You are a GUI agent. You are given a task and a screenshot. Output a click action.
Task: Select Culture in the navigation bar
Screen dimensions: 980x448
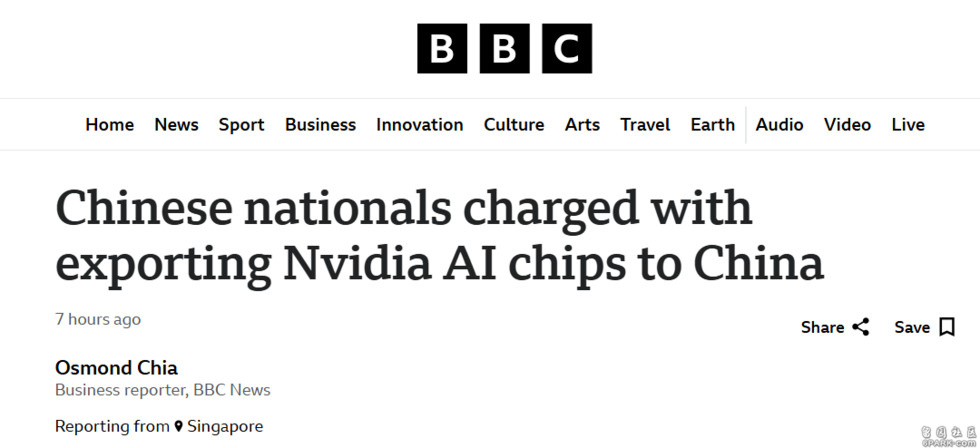[x=514, y=125]
